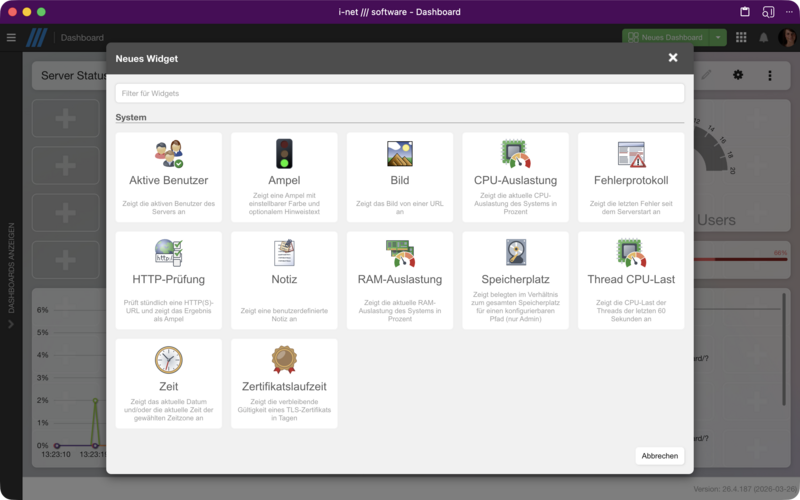Click the Notiz description text
Image resolution: width=800 pixels, height=500 pixels.
click(284, 315)
